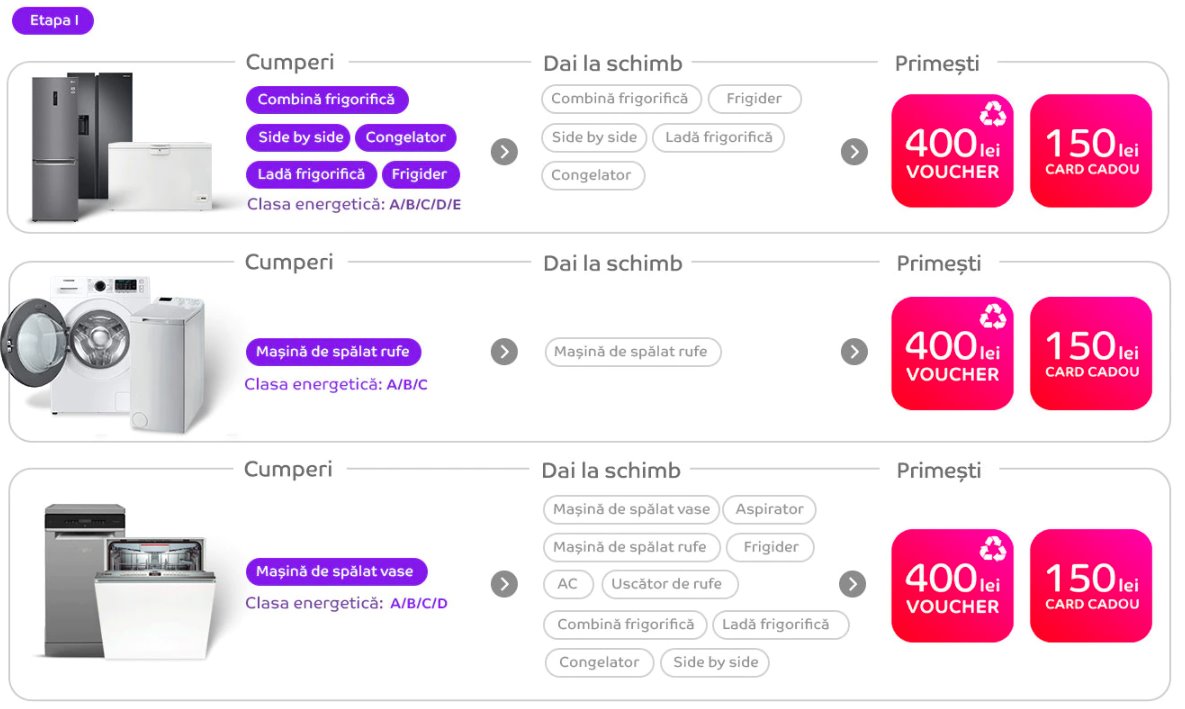Click arrow icon after dishwasher purchase tag
1185x709 pixels.
pyautogui.click(x=504, y=584)
